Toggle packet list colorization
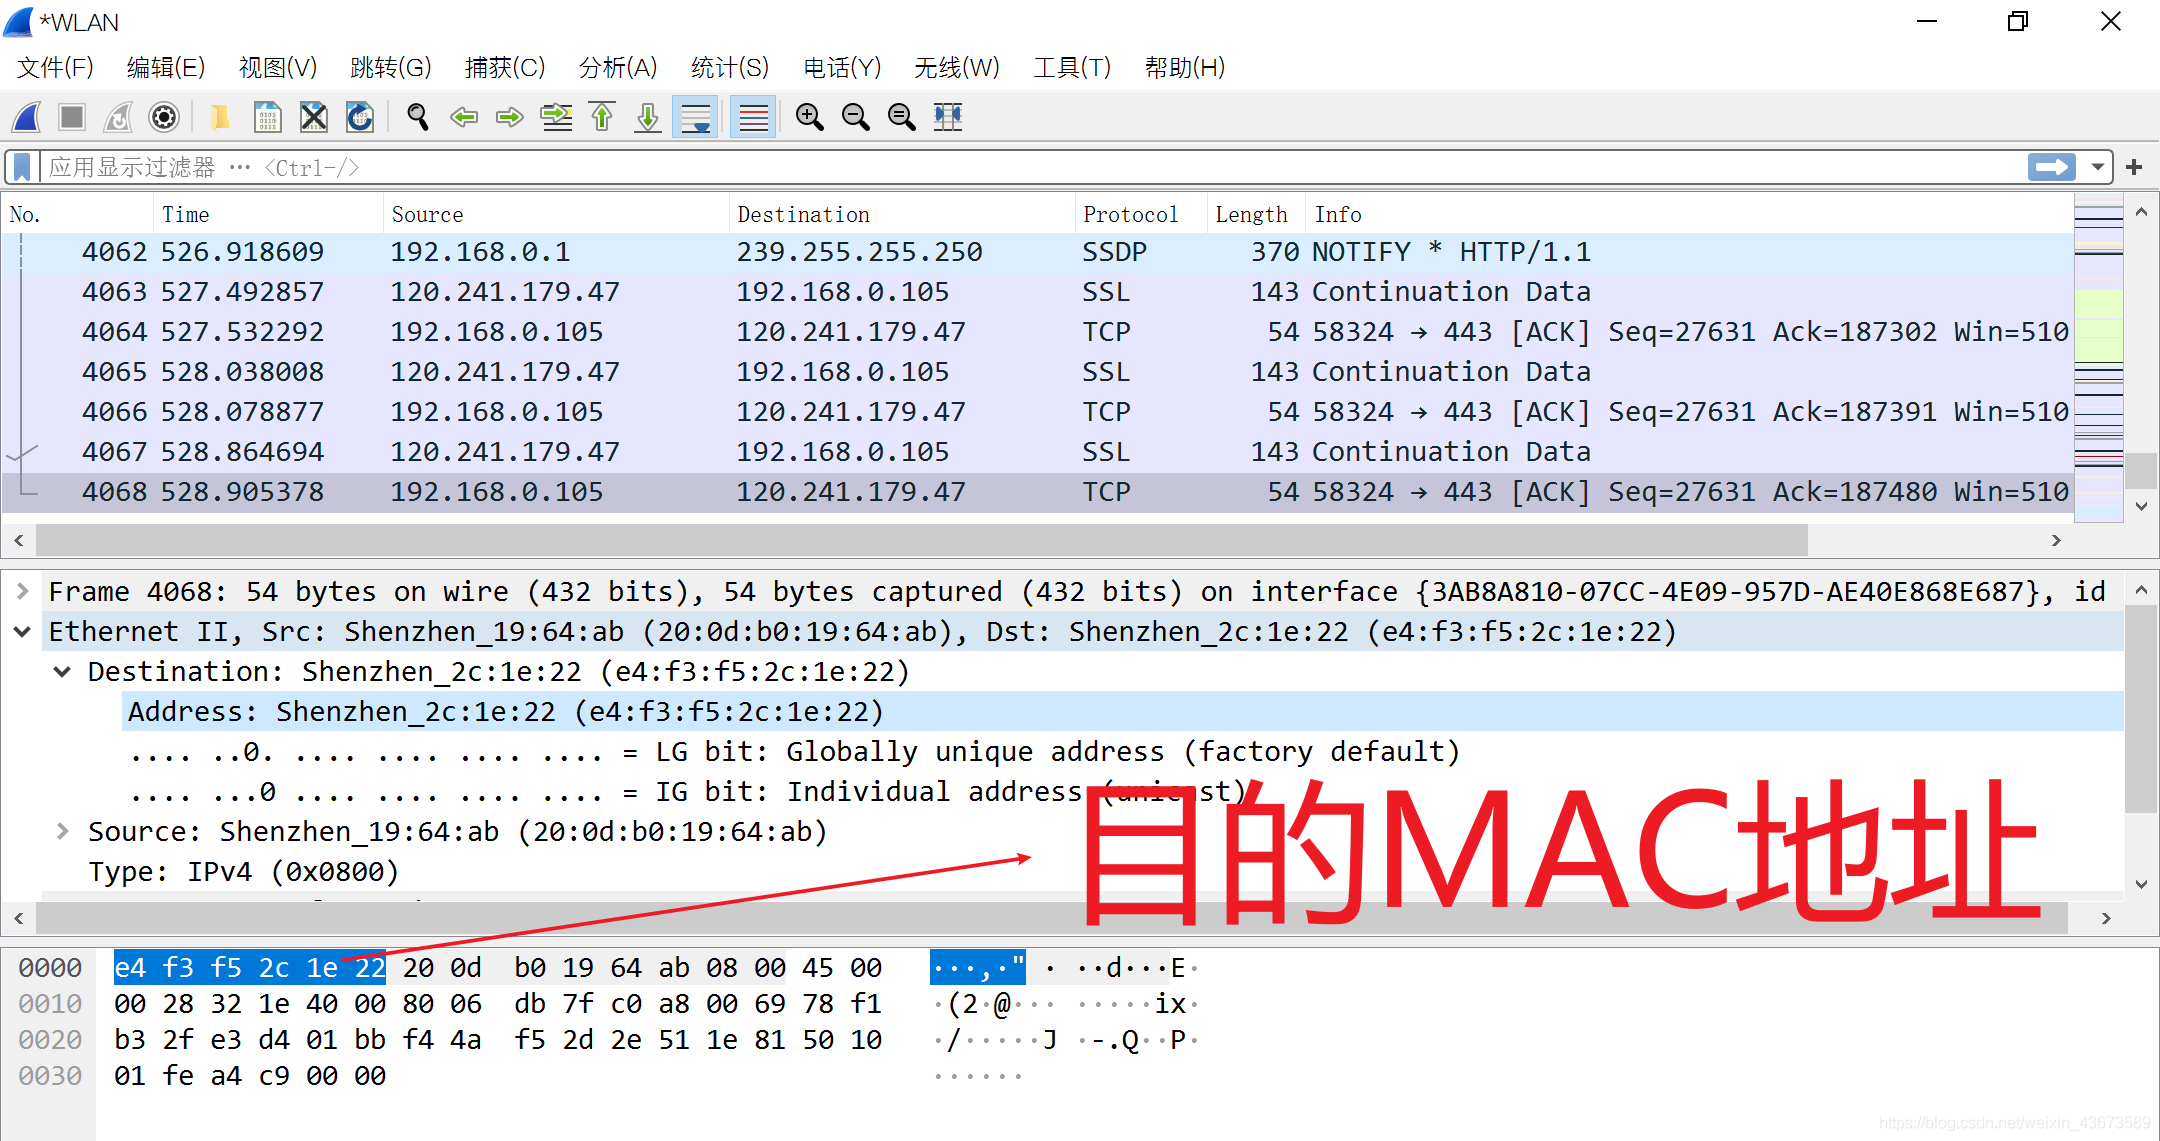The height and width of the screenshot is (1141, 2160). click(753, 118)
